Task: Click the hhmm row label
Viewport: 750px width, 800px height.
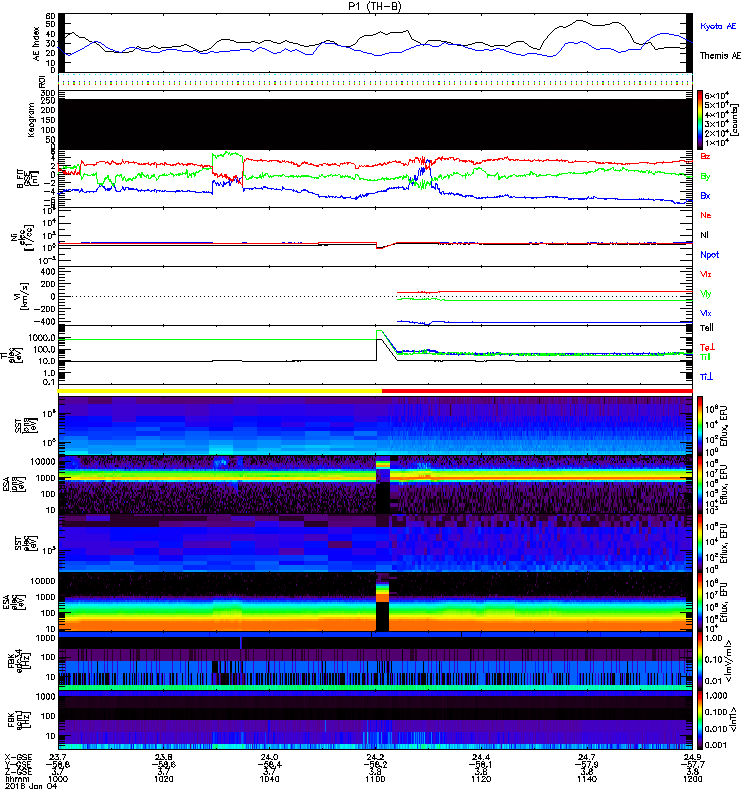Action: 16,779
